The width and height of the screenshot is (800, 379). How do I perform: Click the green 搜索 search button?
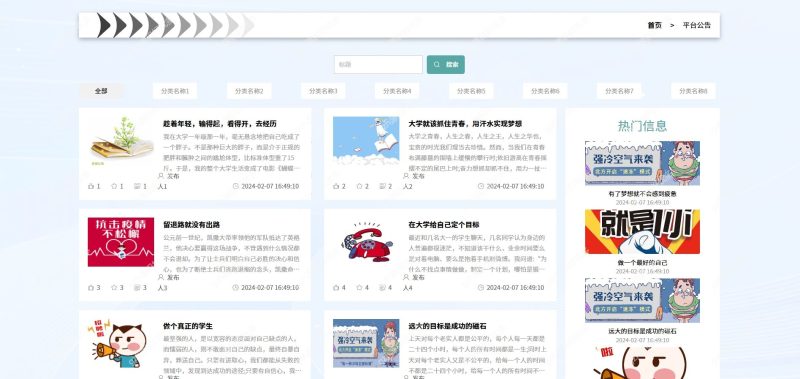pos(445,65)
